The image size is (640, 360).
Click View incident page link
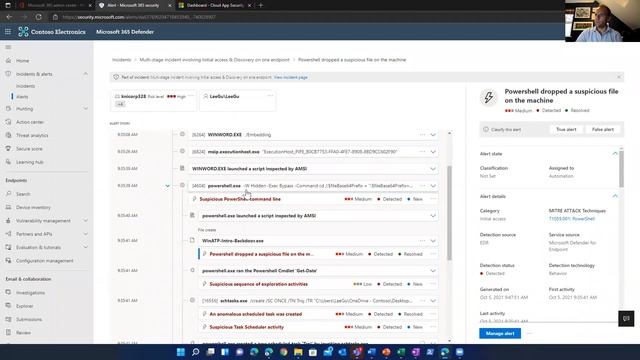pos(291,77)
